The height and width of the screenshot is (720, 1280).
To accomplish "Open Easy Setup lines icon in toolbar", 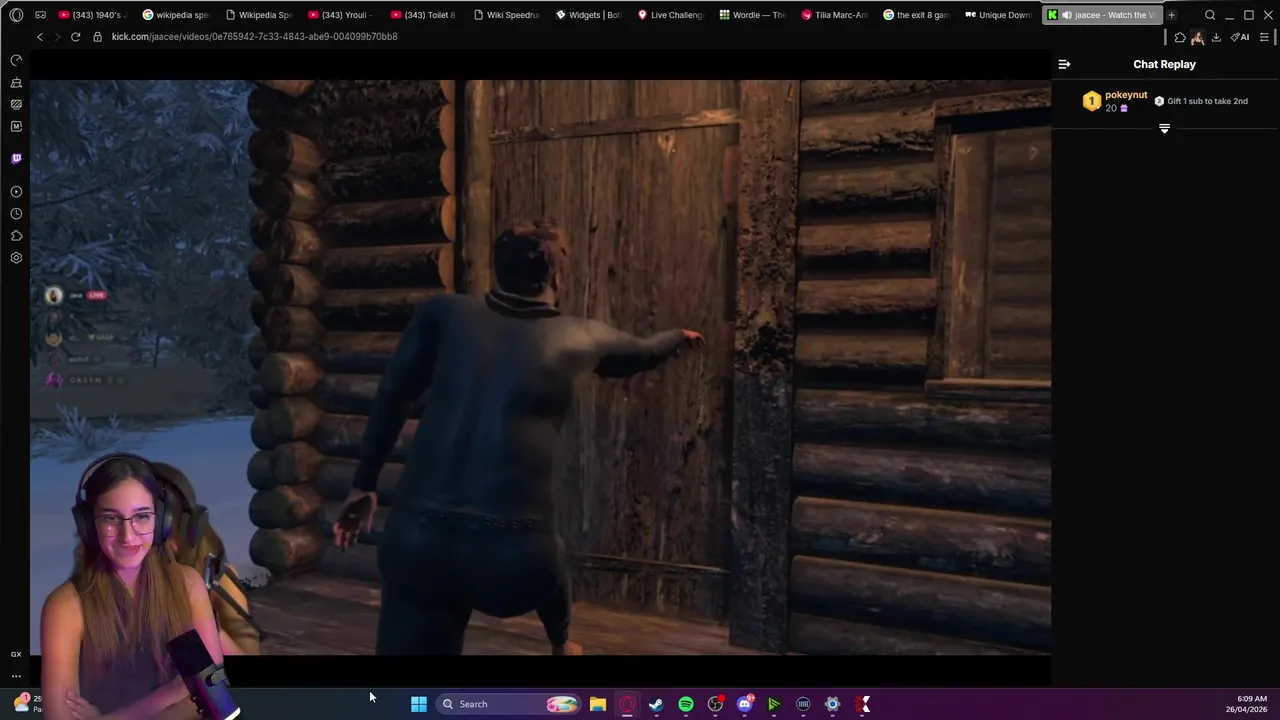I will [1264, 37].
